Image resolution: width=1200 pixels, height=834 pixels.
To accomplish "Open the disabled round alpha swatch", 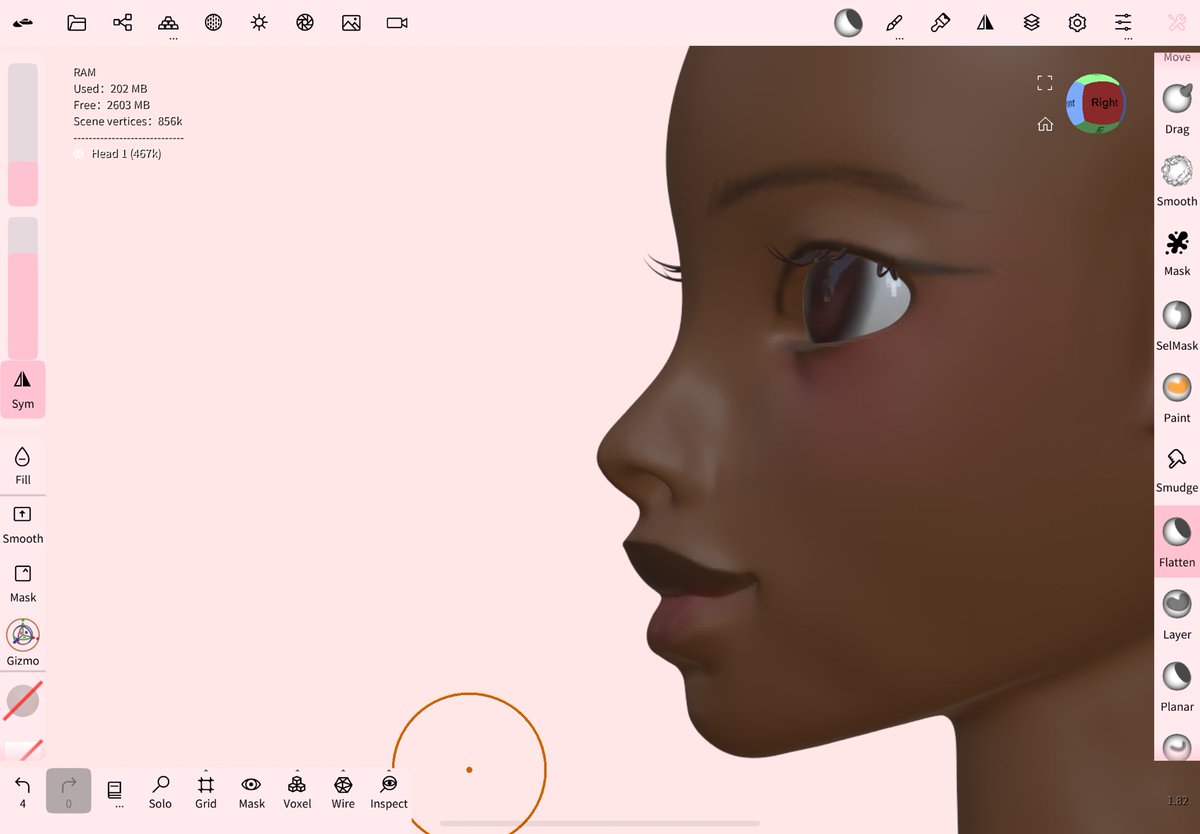I will 23,701.
